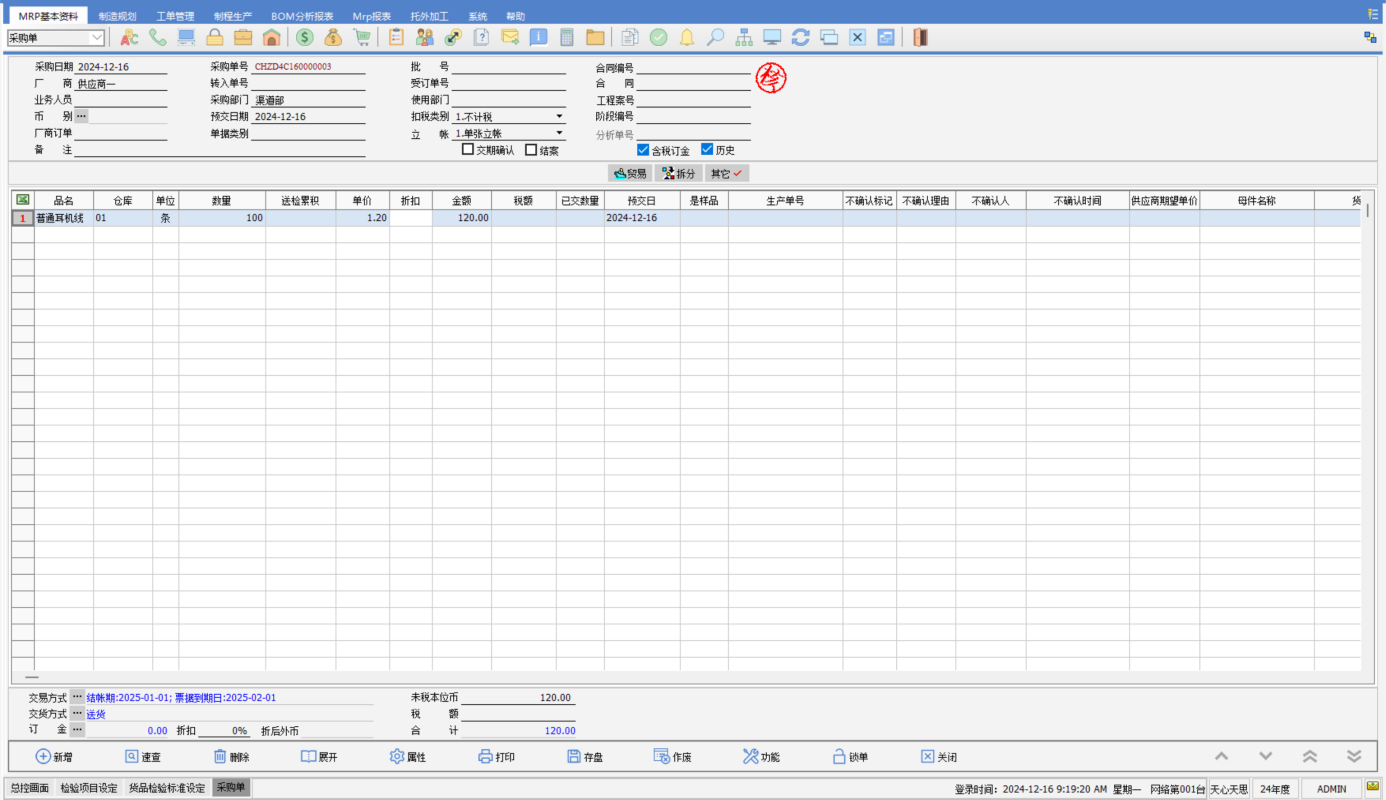The image size is (1386, 800).
Task: Click the vertical scrollbar of the grid
Action: click(1367, 400)
